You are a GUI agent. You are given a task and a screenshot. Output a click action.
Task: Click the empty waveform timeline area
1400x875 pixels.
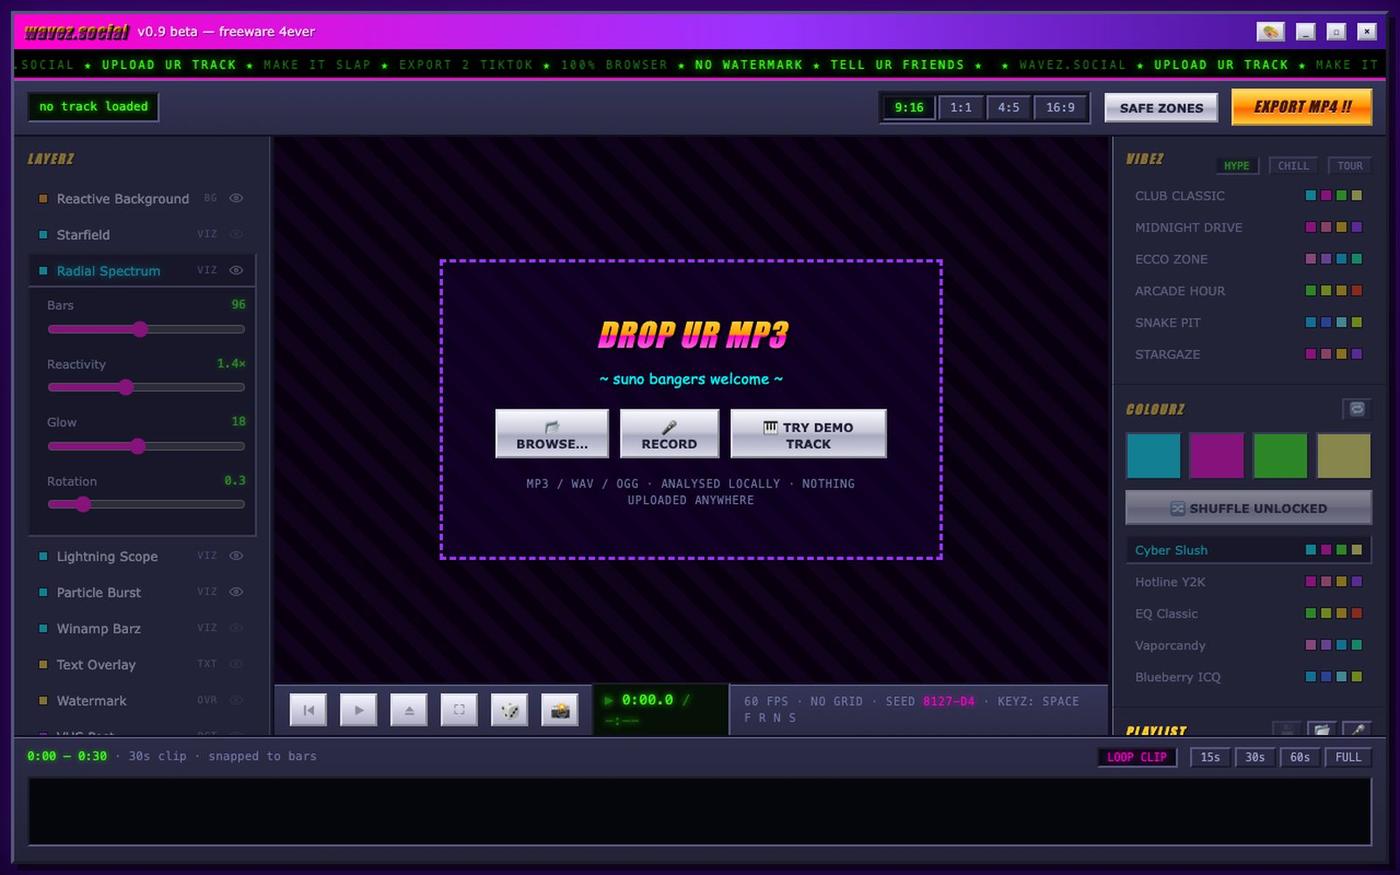(x=700, y=811)
